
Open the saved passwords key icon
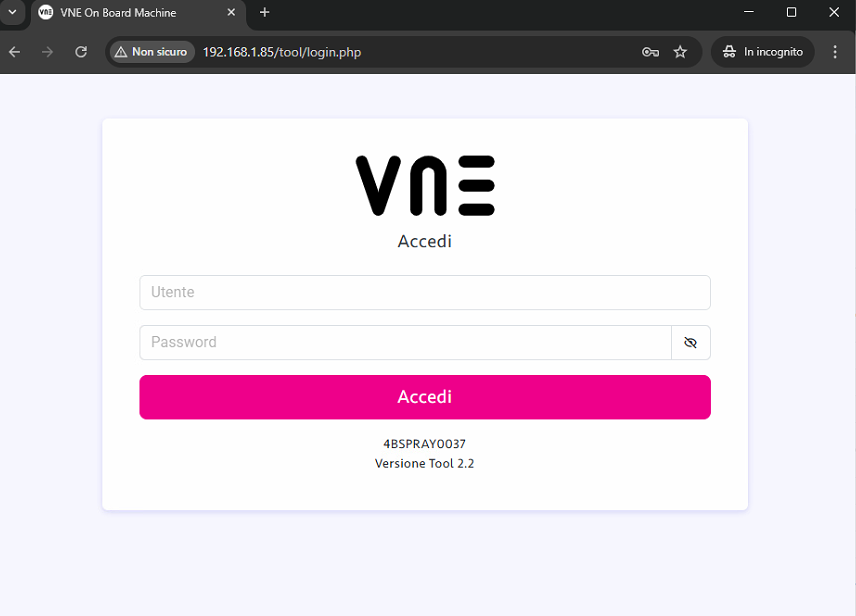650,52
